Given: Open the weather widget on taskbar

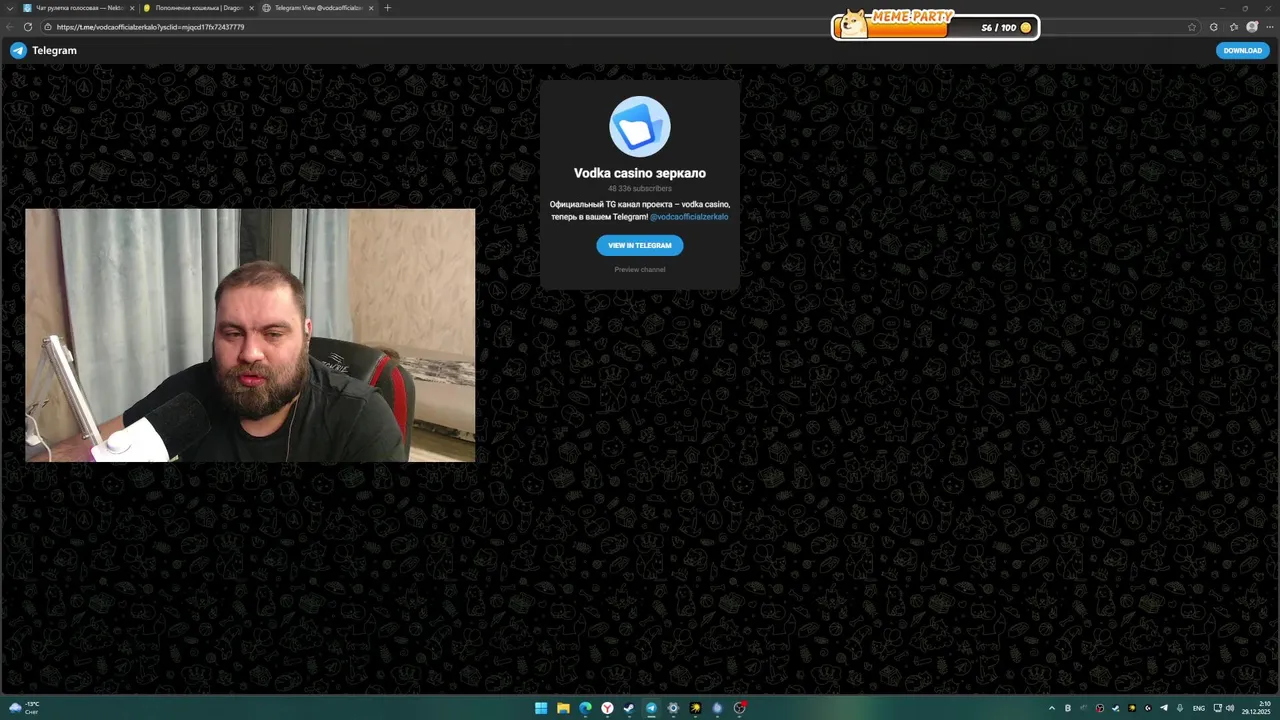Looking at the screenshot, I should pyautogui.click(x=23, y=708).
